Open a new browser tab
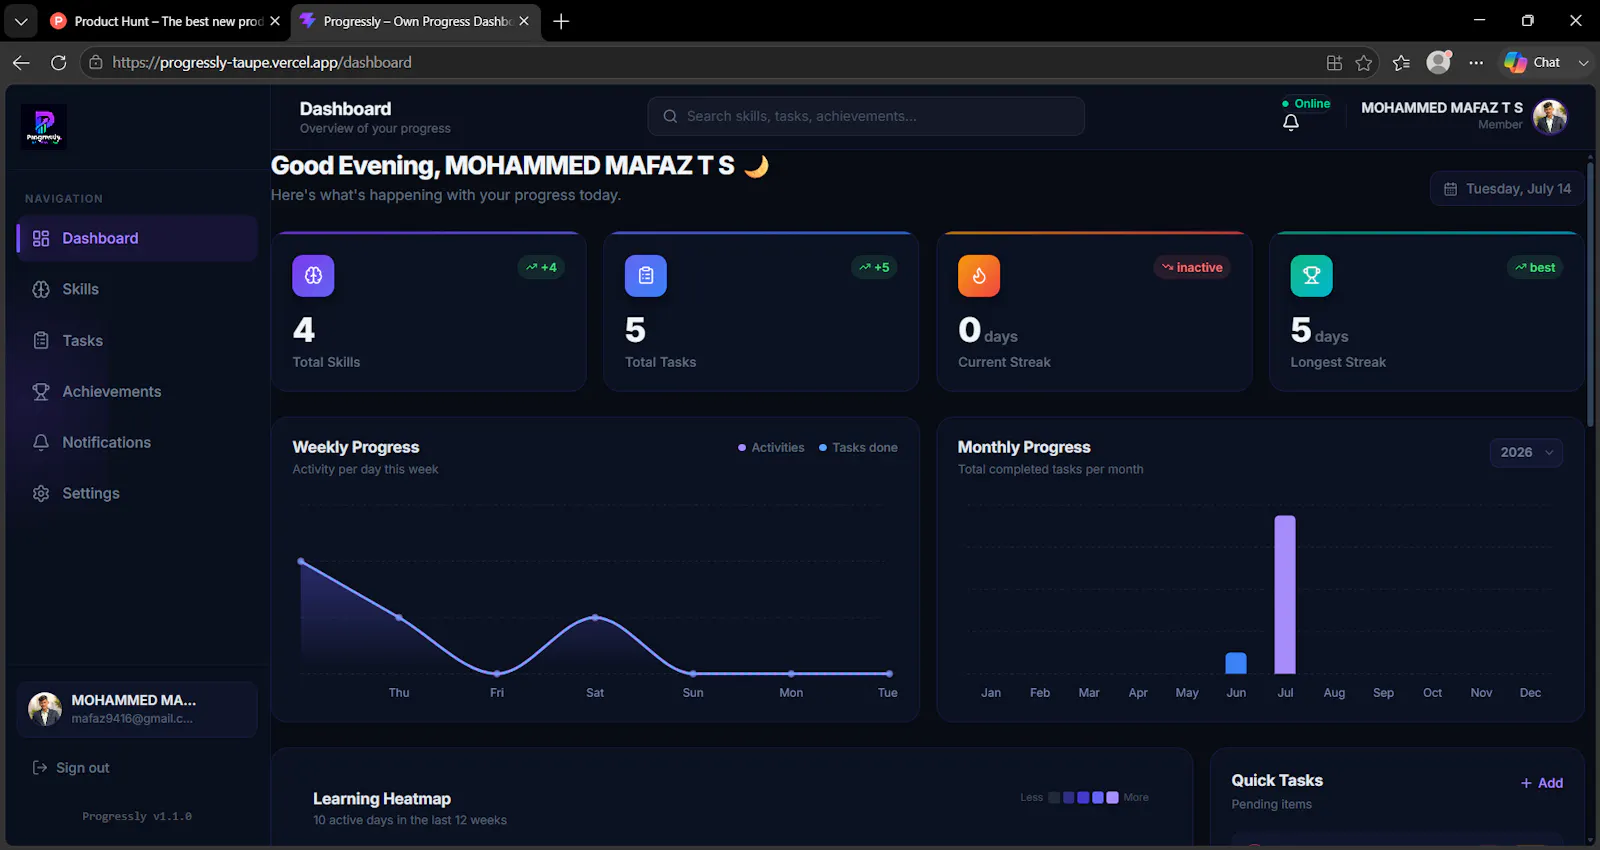Image resolution: width=1600 pixels, height=850 pixels. pyautogui.click(x=561, y=21)
